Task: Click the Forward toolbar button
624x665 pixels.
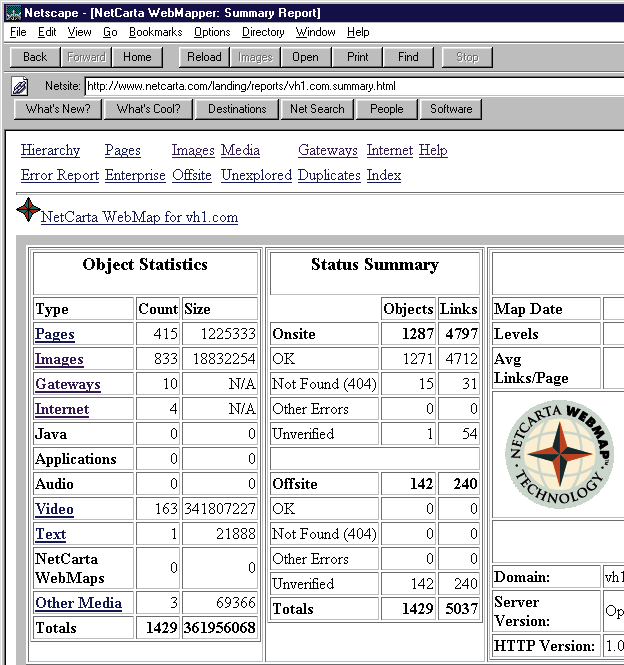Action: click(x=86, y=57)
